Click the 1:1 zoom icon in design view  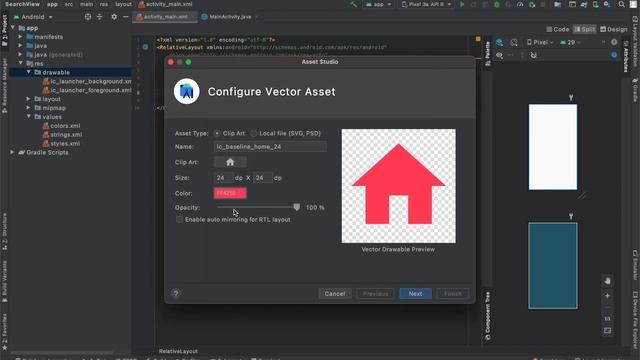pyautogui.click(x=607, y=318)
